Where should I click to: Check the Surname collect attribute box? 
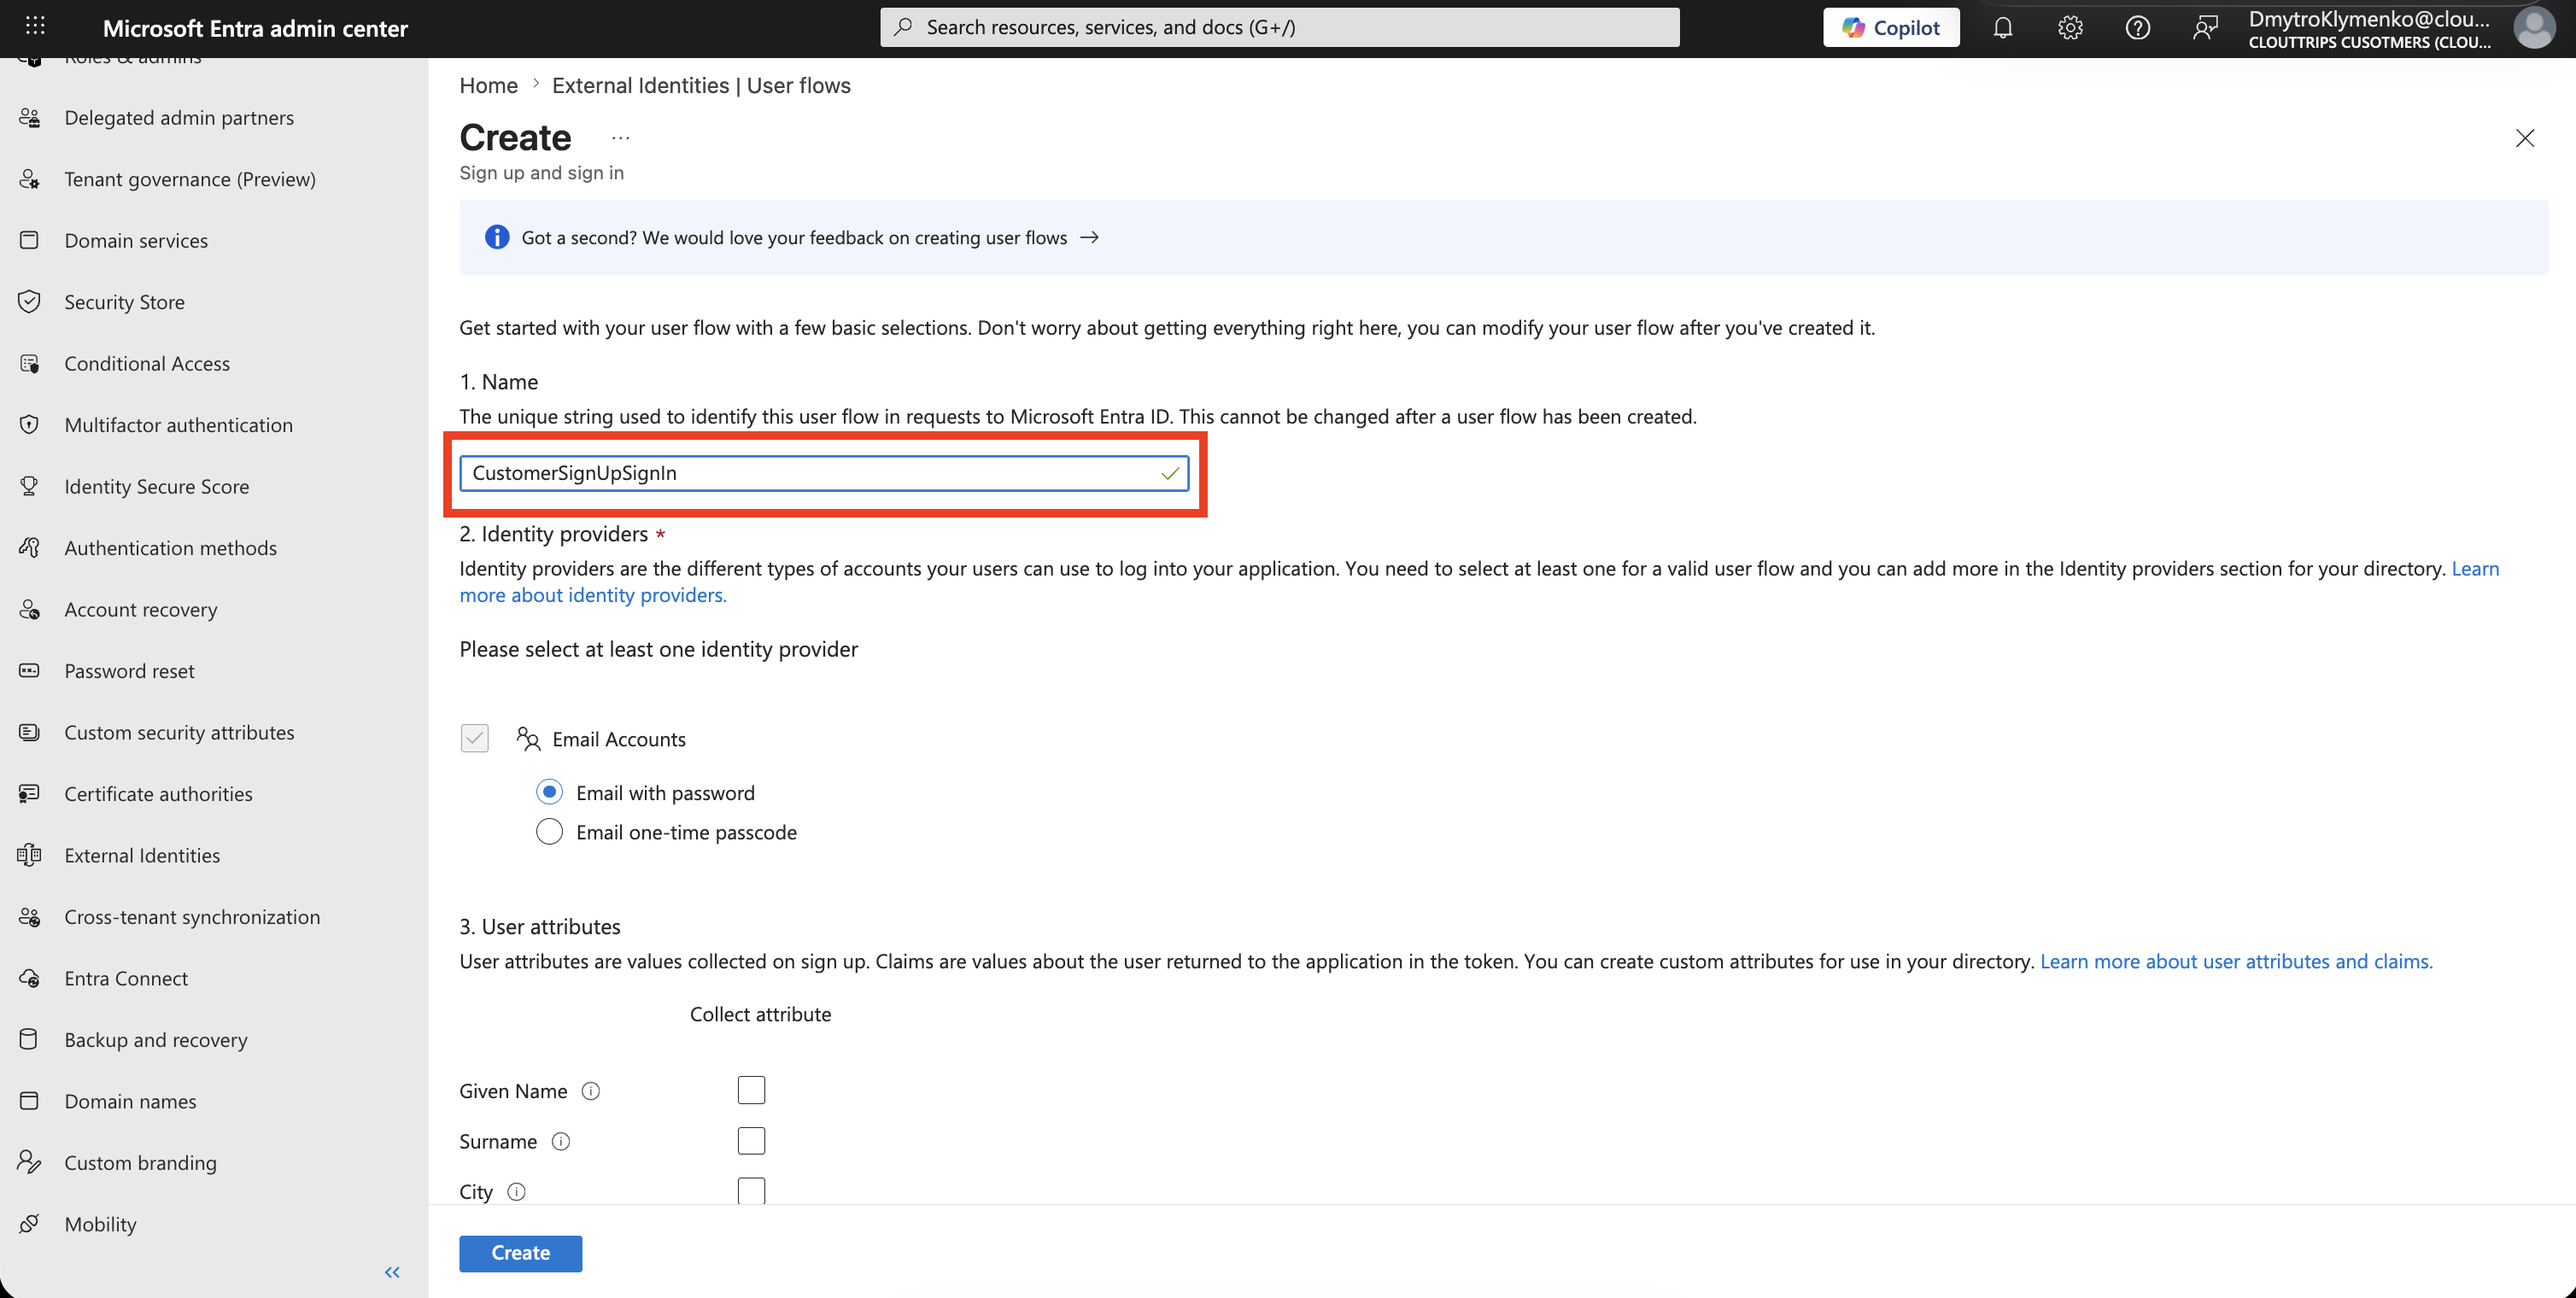point(751,1141)
